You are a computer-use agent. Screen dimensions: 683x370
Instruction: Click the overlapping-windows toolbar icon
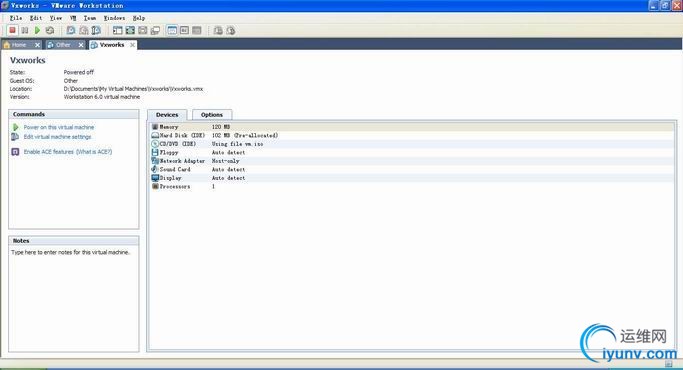[x=155, y=30]
